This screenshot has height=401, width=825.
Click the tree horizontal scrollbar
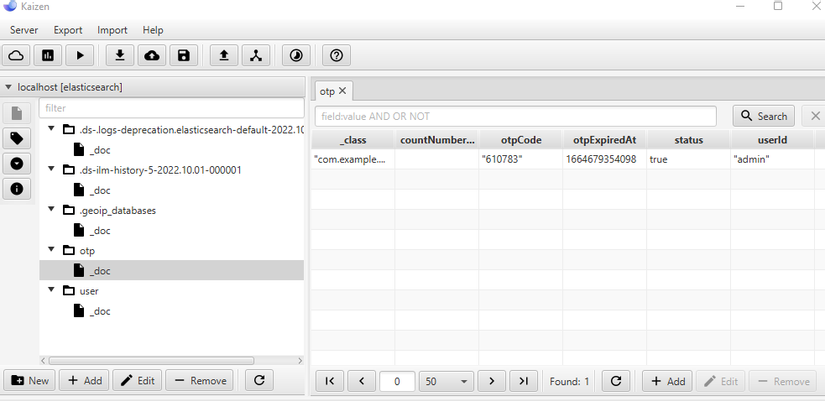[x=152, y=361]
